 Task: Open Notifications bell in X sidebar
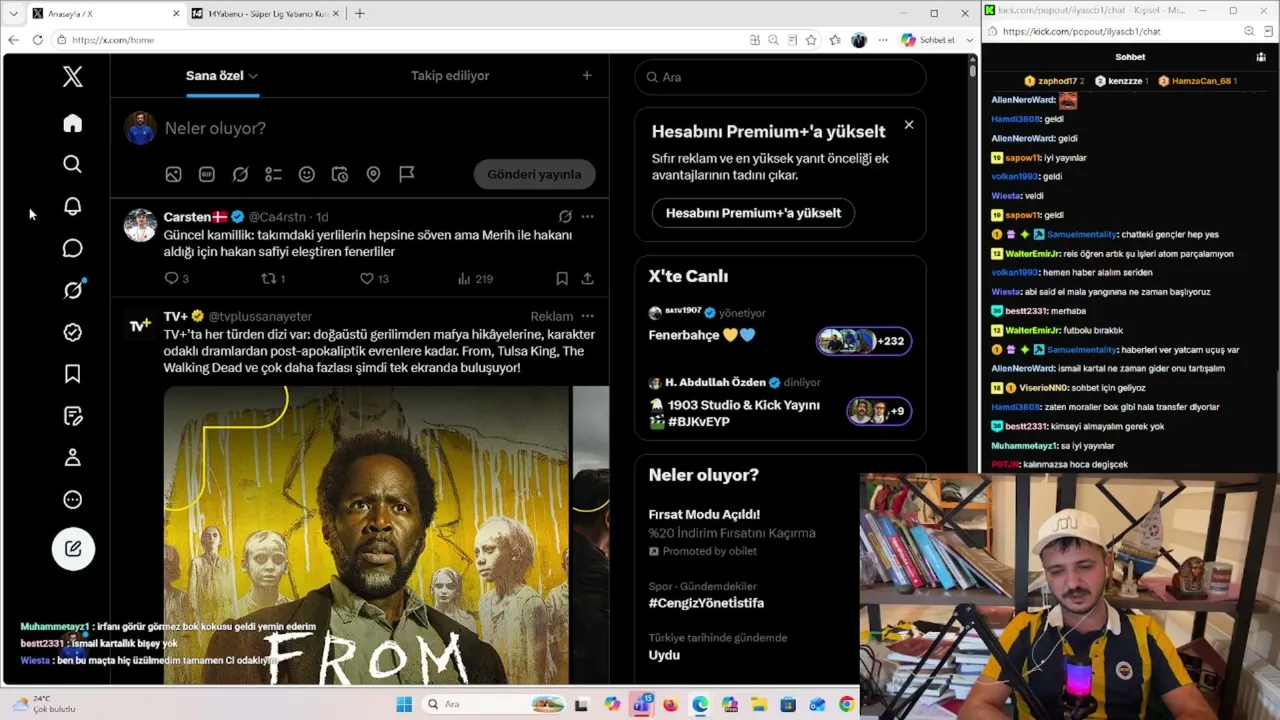73,206
